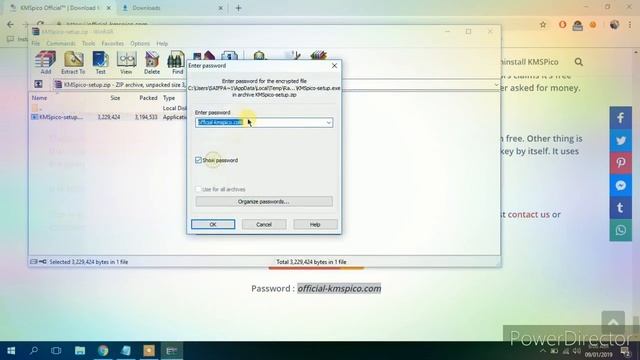Open the WinRAR File menu
This screenshot has width=640, height=360.
(36, 43)
